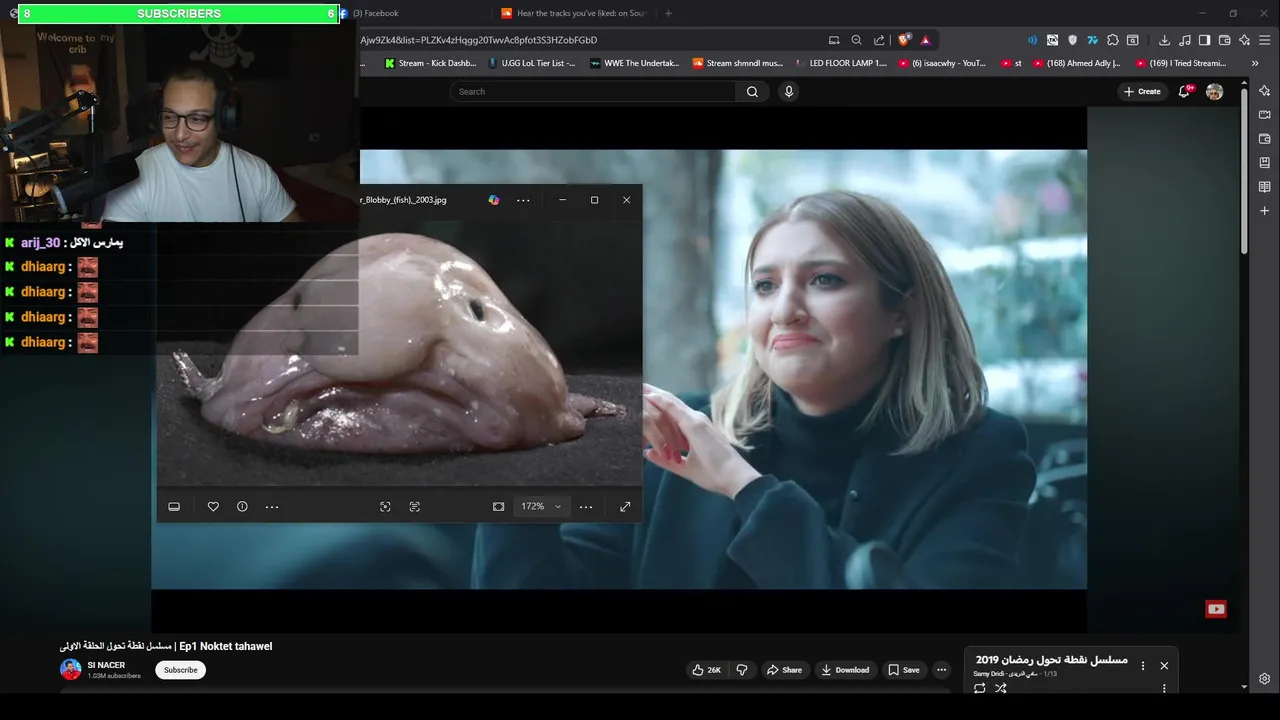1280x720 pixels.
Task: Open playlist panel three-dot menu
Action: click(1143, 666)
